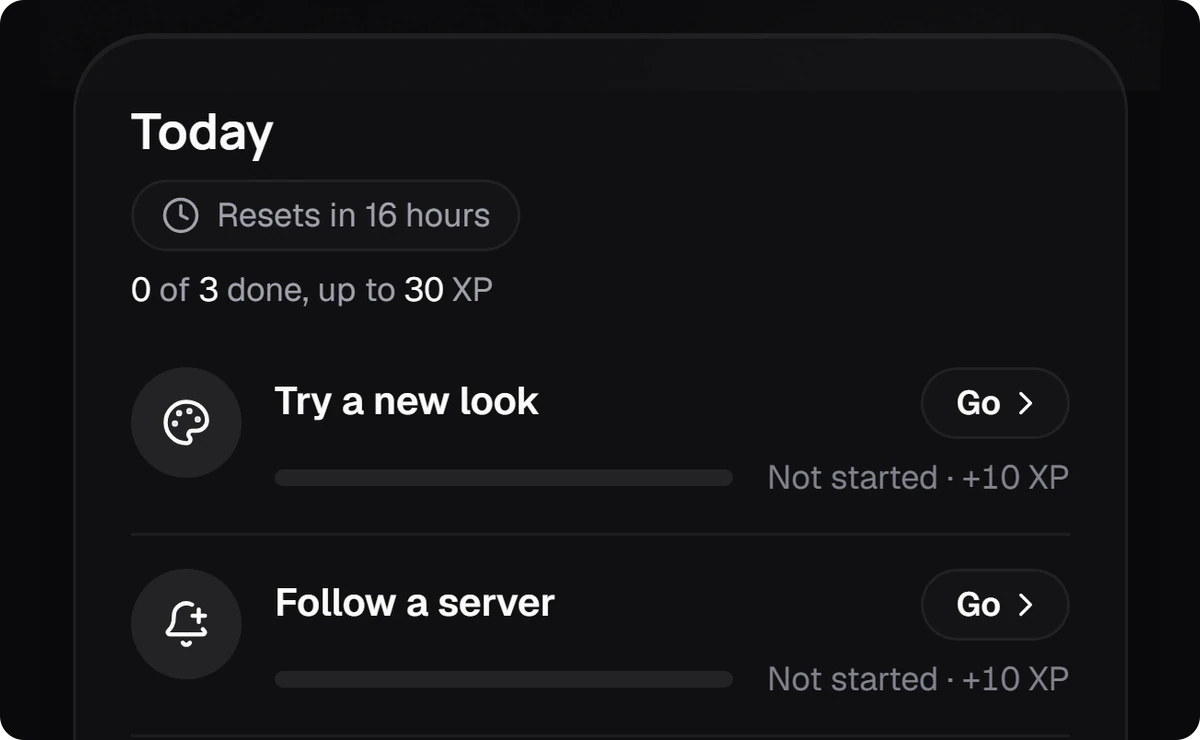
Task: Click the Today heading
Action: (x=202, y=133)
